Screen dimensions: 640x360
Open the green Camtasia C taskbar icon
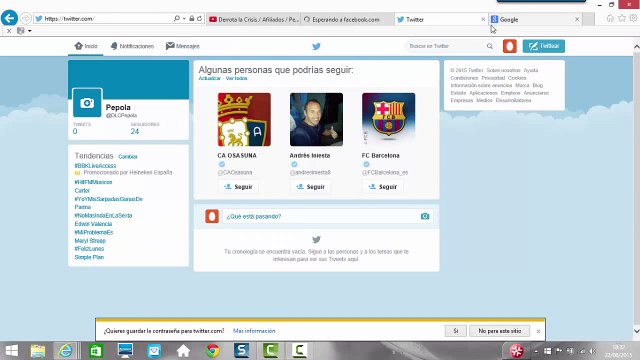271,351
